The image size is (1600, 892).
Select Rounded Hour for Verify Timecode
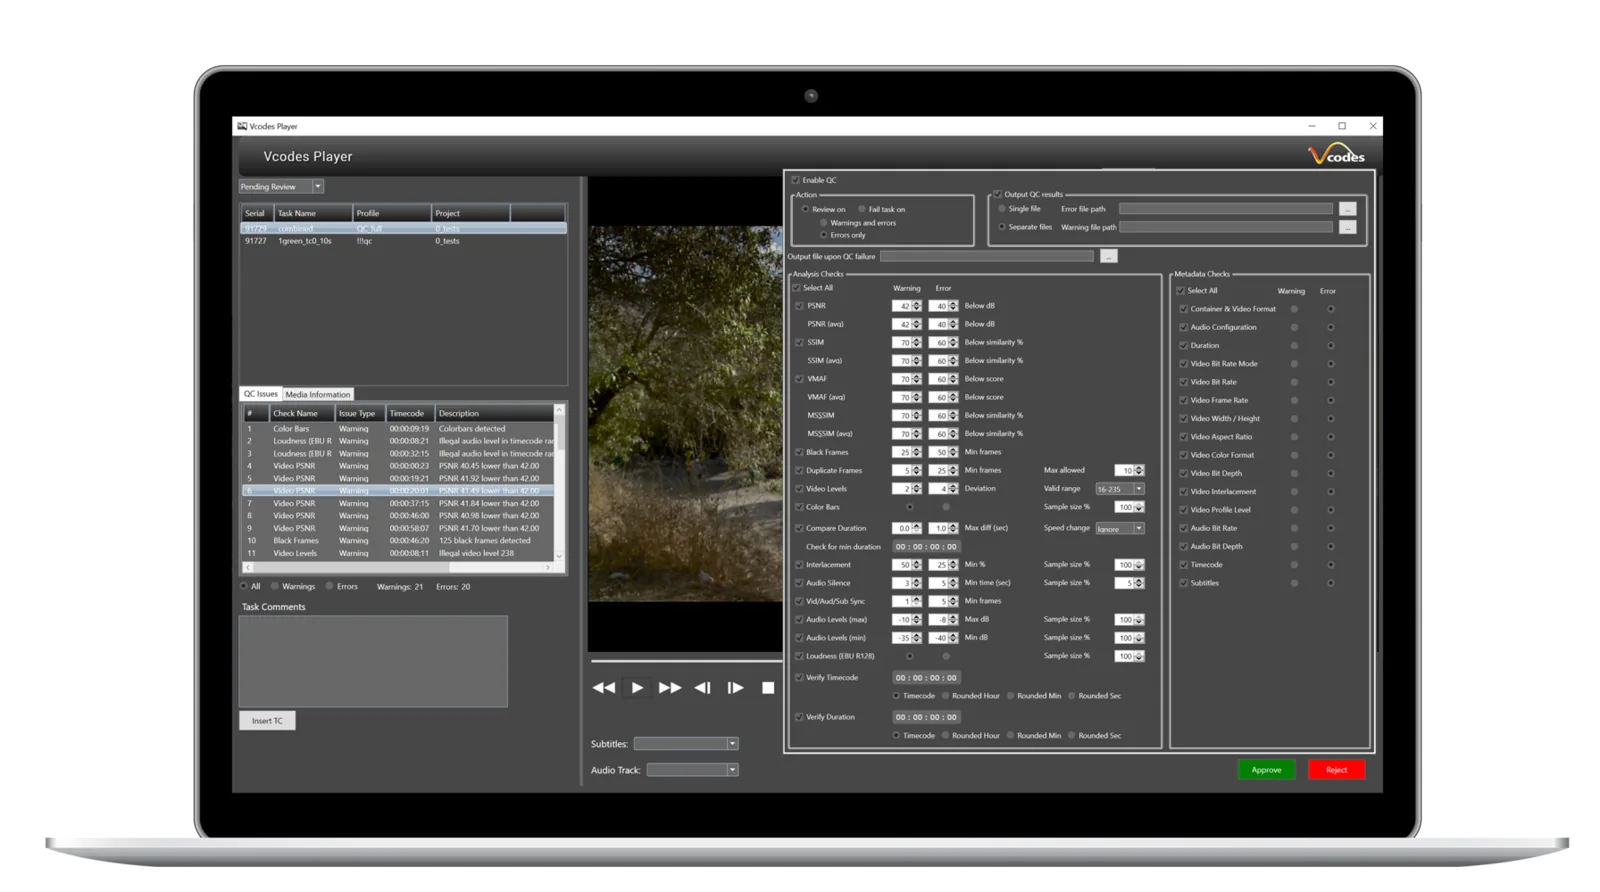[x=945, y=696]
